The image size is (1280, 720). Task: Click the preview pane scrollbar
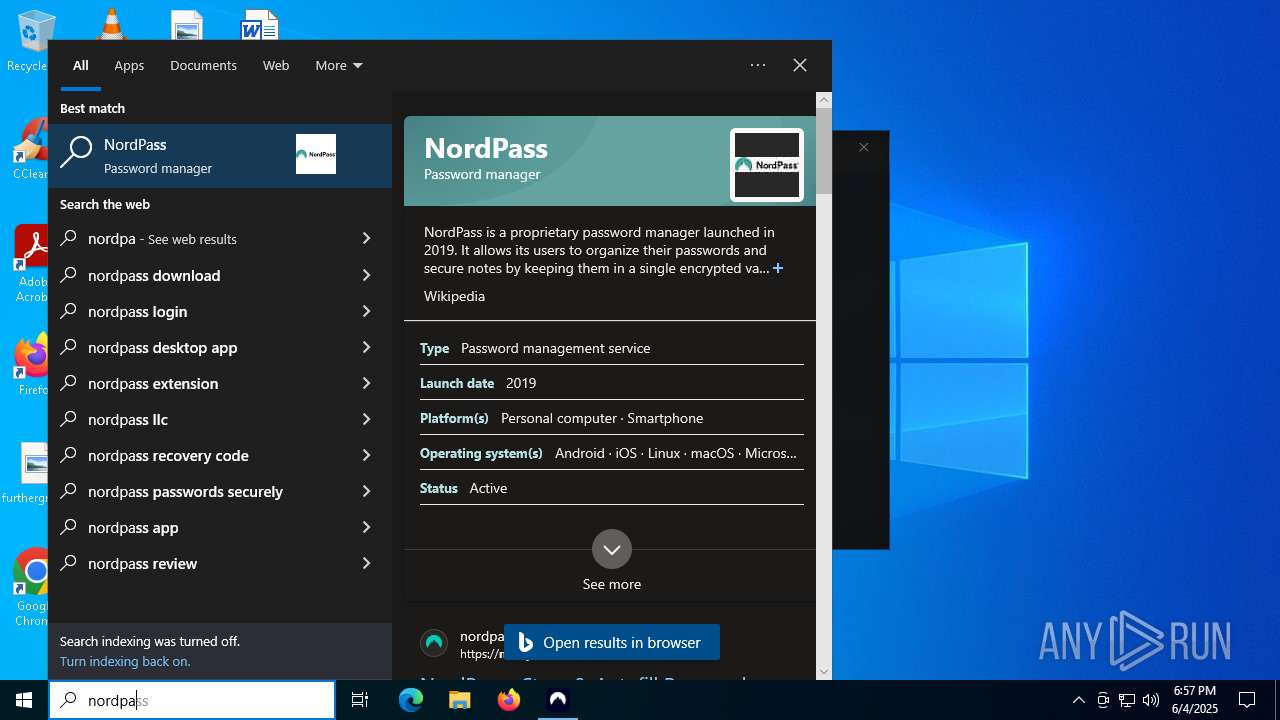tap(824, 150)
